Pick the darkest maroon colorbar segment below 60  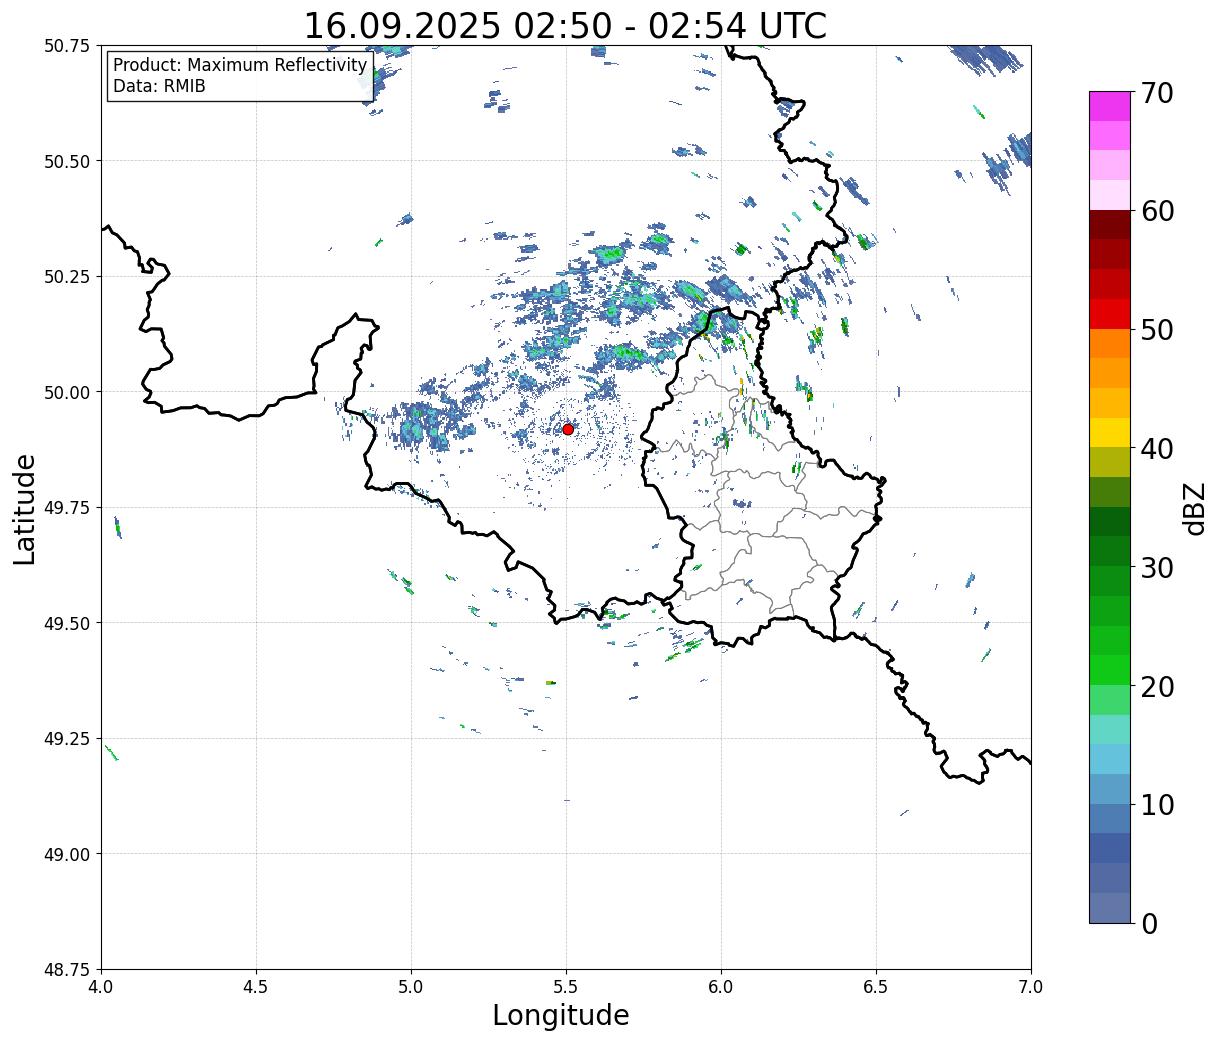(x=1110, y=225)
